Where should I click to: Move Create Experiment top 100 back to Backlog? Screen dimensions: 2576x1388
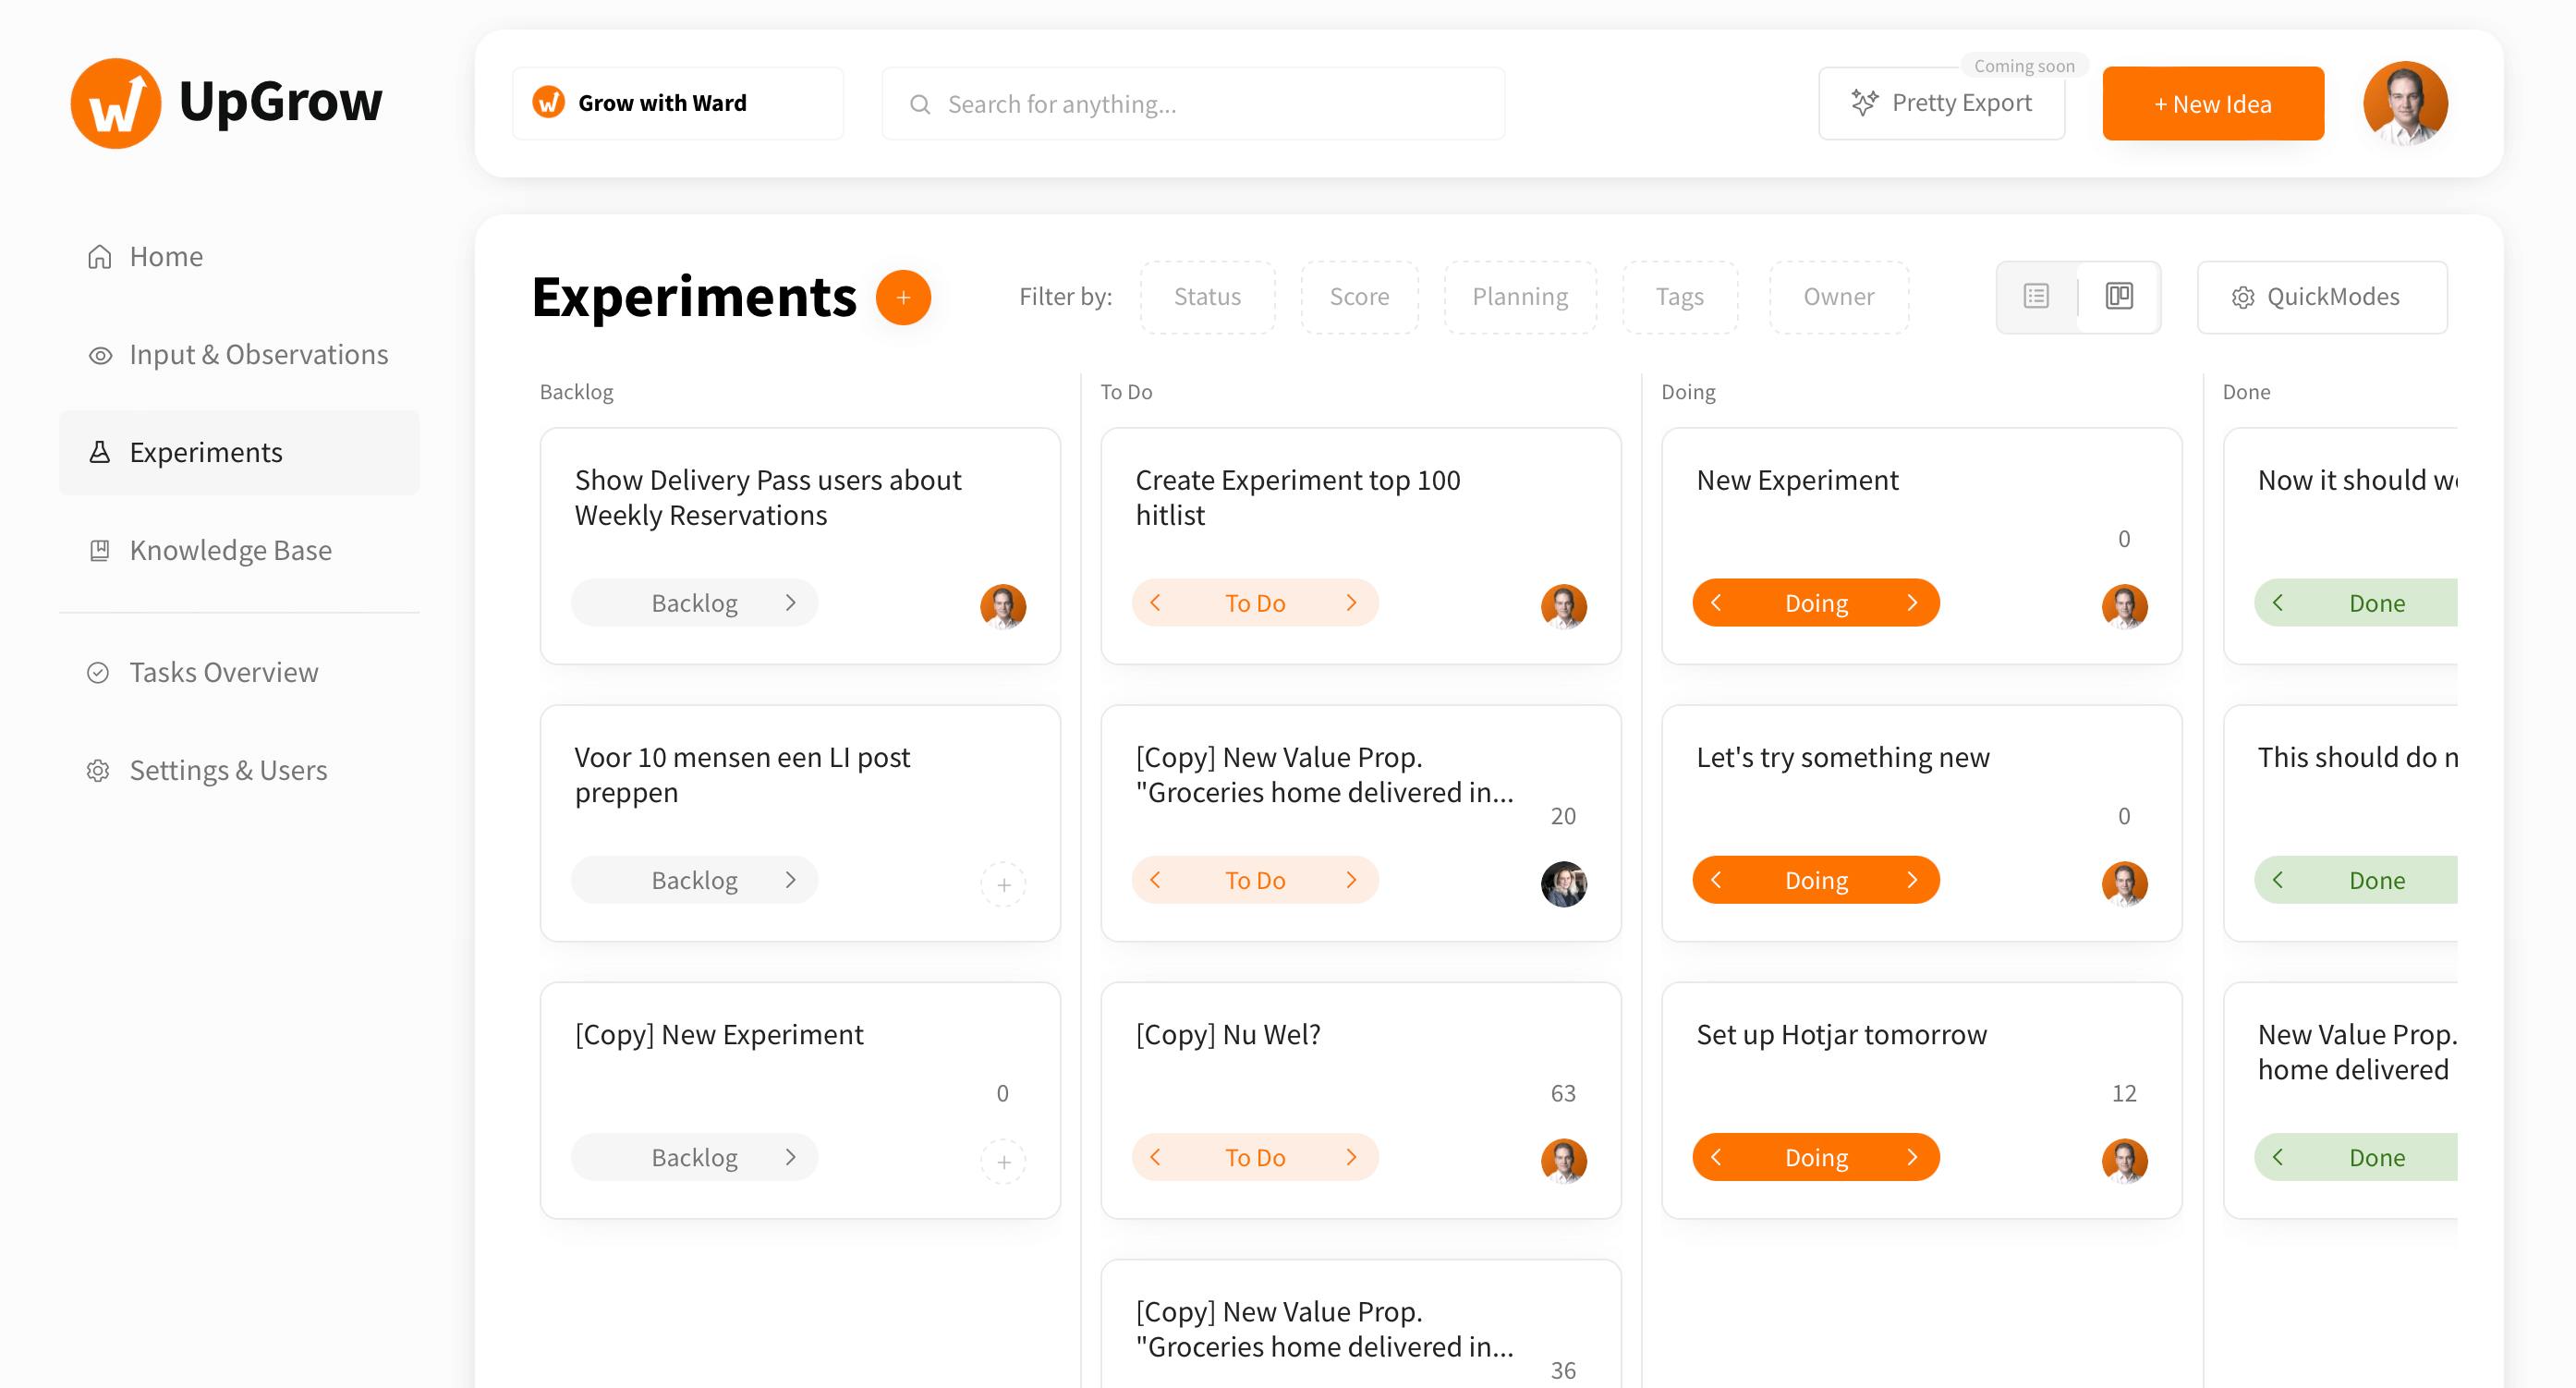click(1156, 602)
